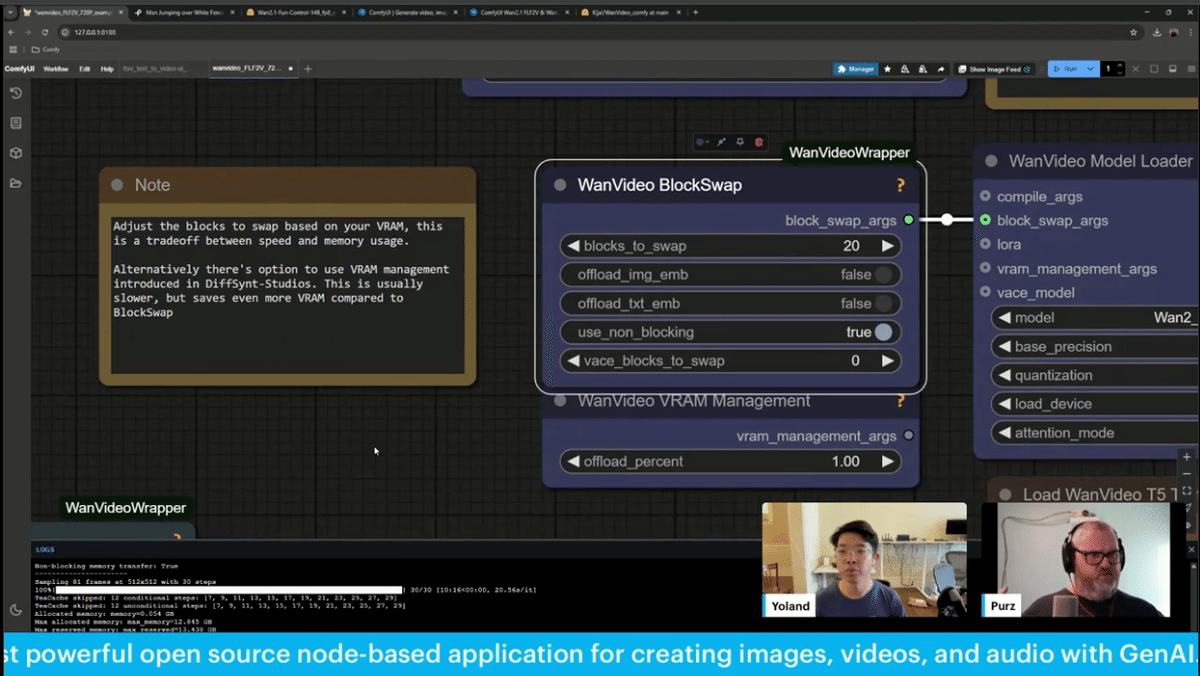Click block_swap_args input on Model Loader
1200x676 pixels.
(986, 220)
